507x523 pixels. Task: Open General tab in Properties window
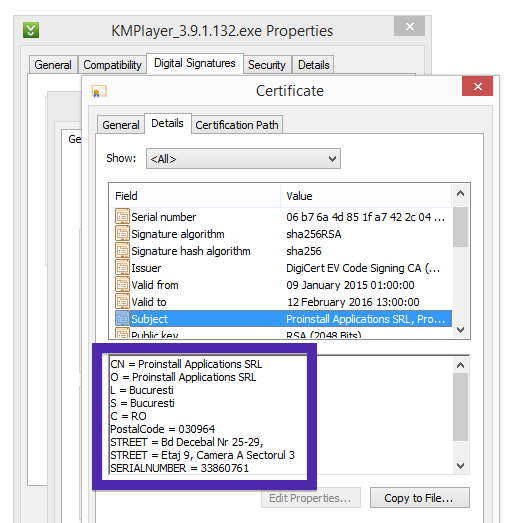point(53,65)
